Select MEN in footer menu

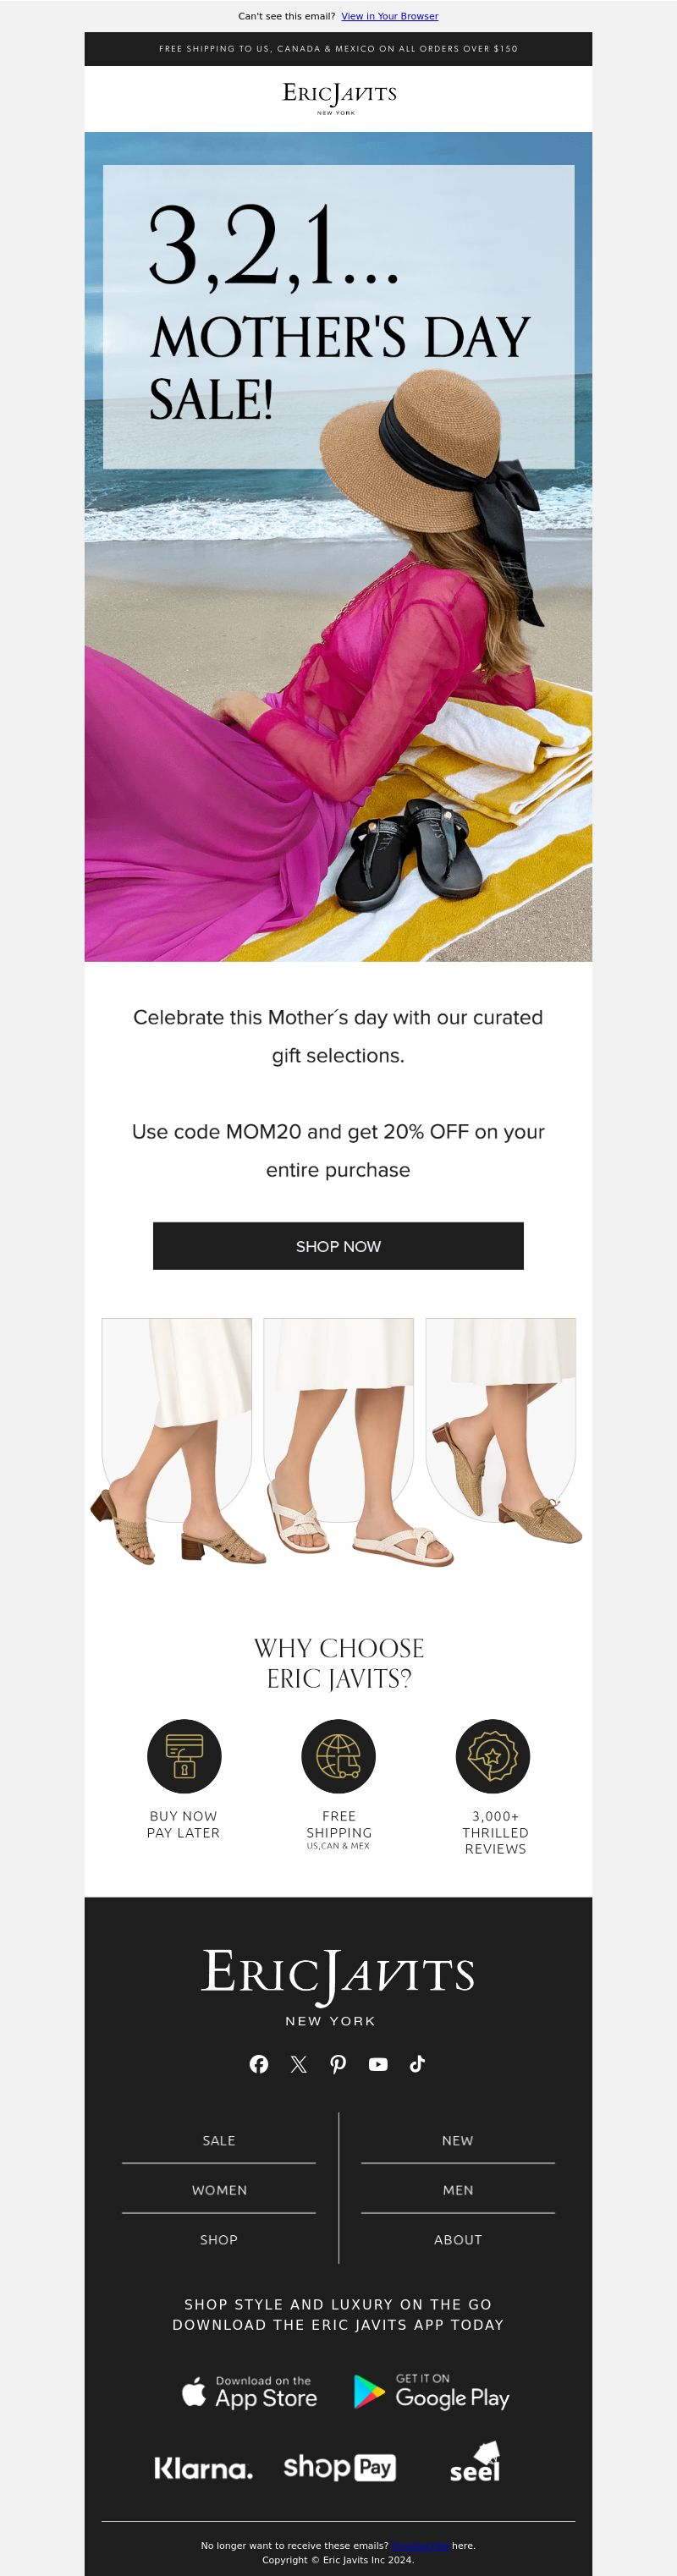[x=458, y=2190]
